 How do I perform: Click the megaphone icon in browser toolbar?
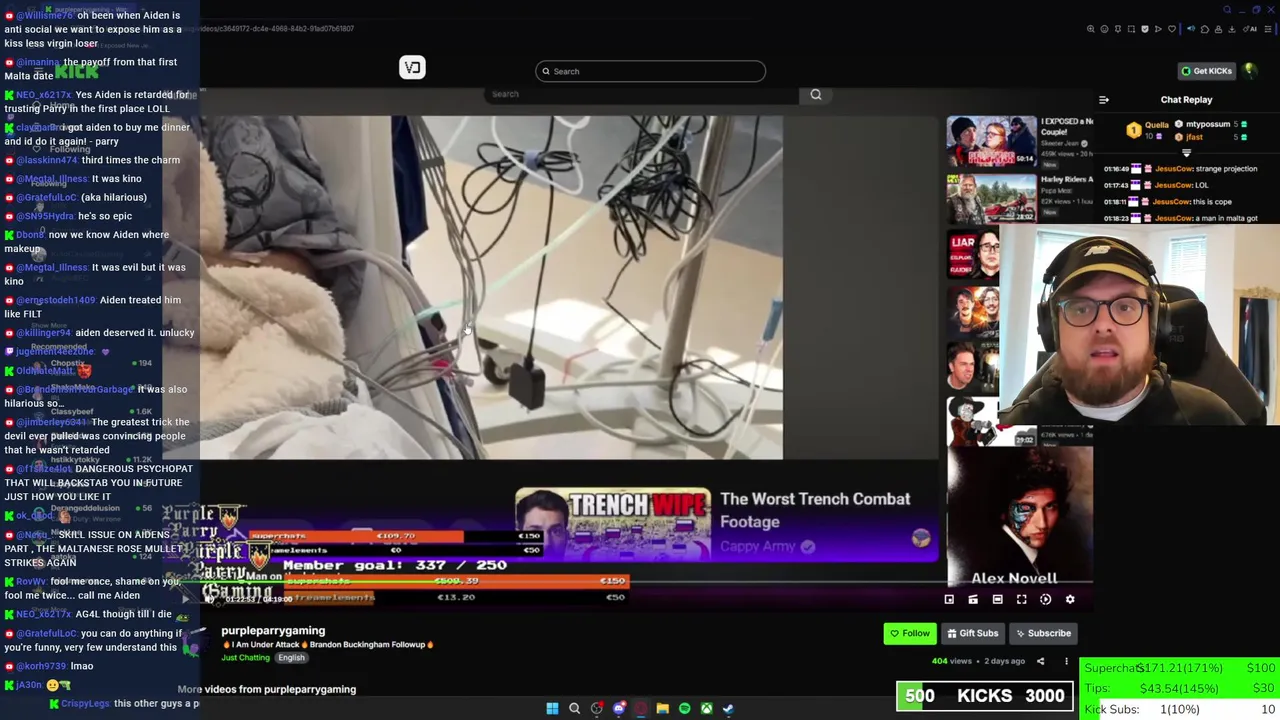point(1191,29)
